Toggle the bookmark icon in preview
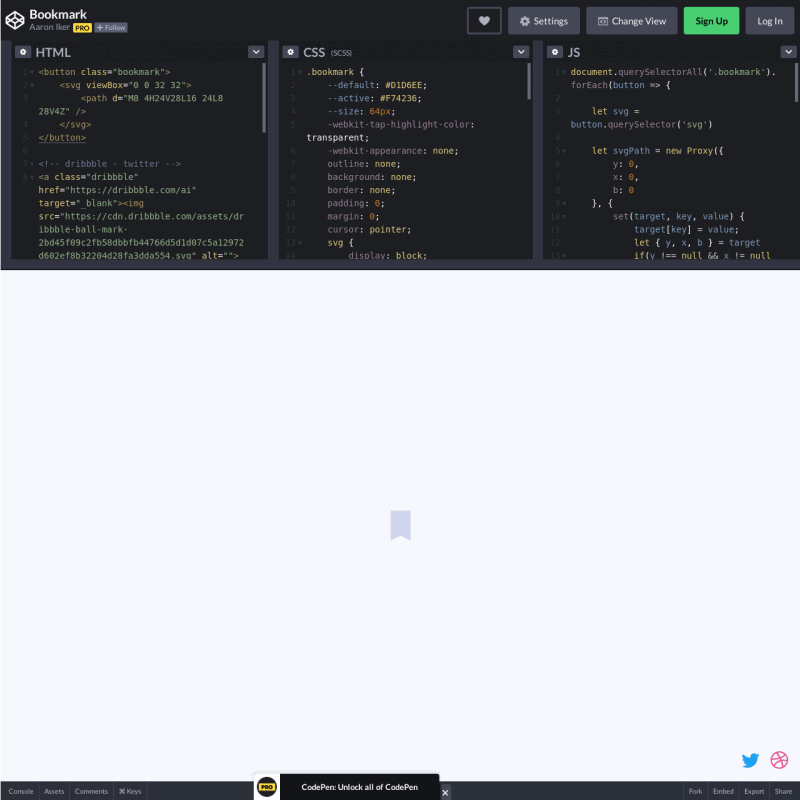 tap(400, 525)
